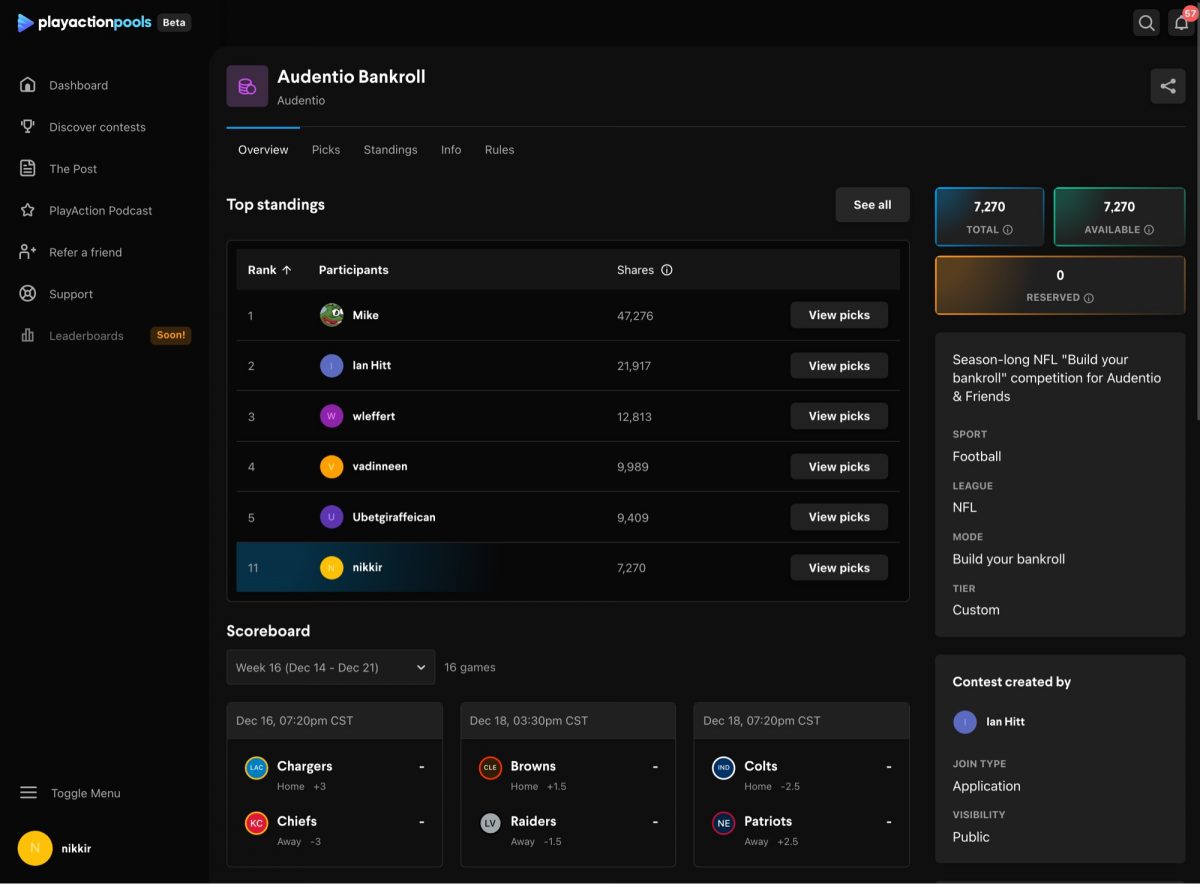Click the Chargers vs Chiefs game card header
The image size is (1200, 884).
[x=334, y=721]
